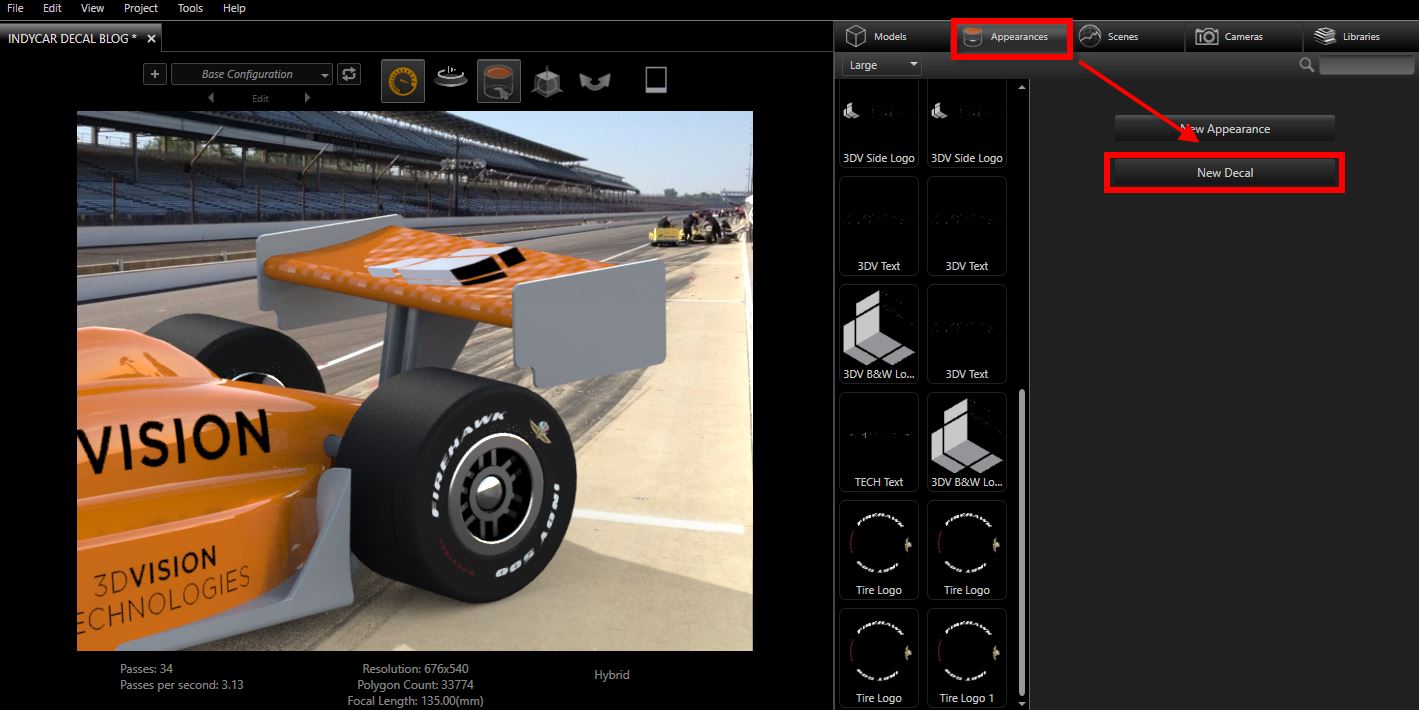Image resolution: width=1419 pixels, height=710 pixels.
Task: Click the magnifier search icon
Action: point(1306,65)
